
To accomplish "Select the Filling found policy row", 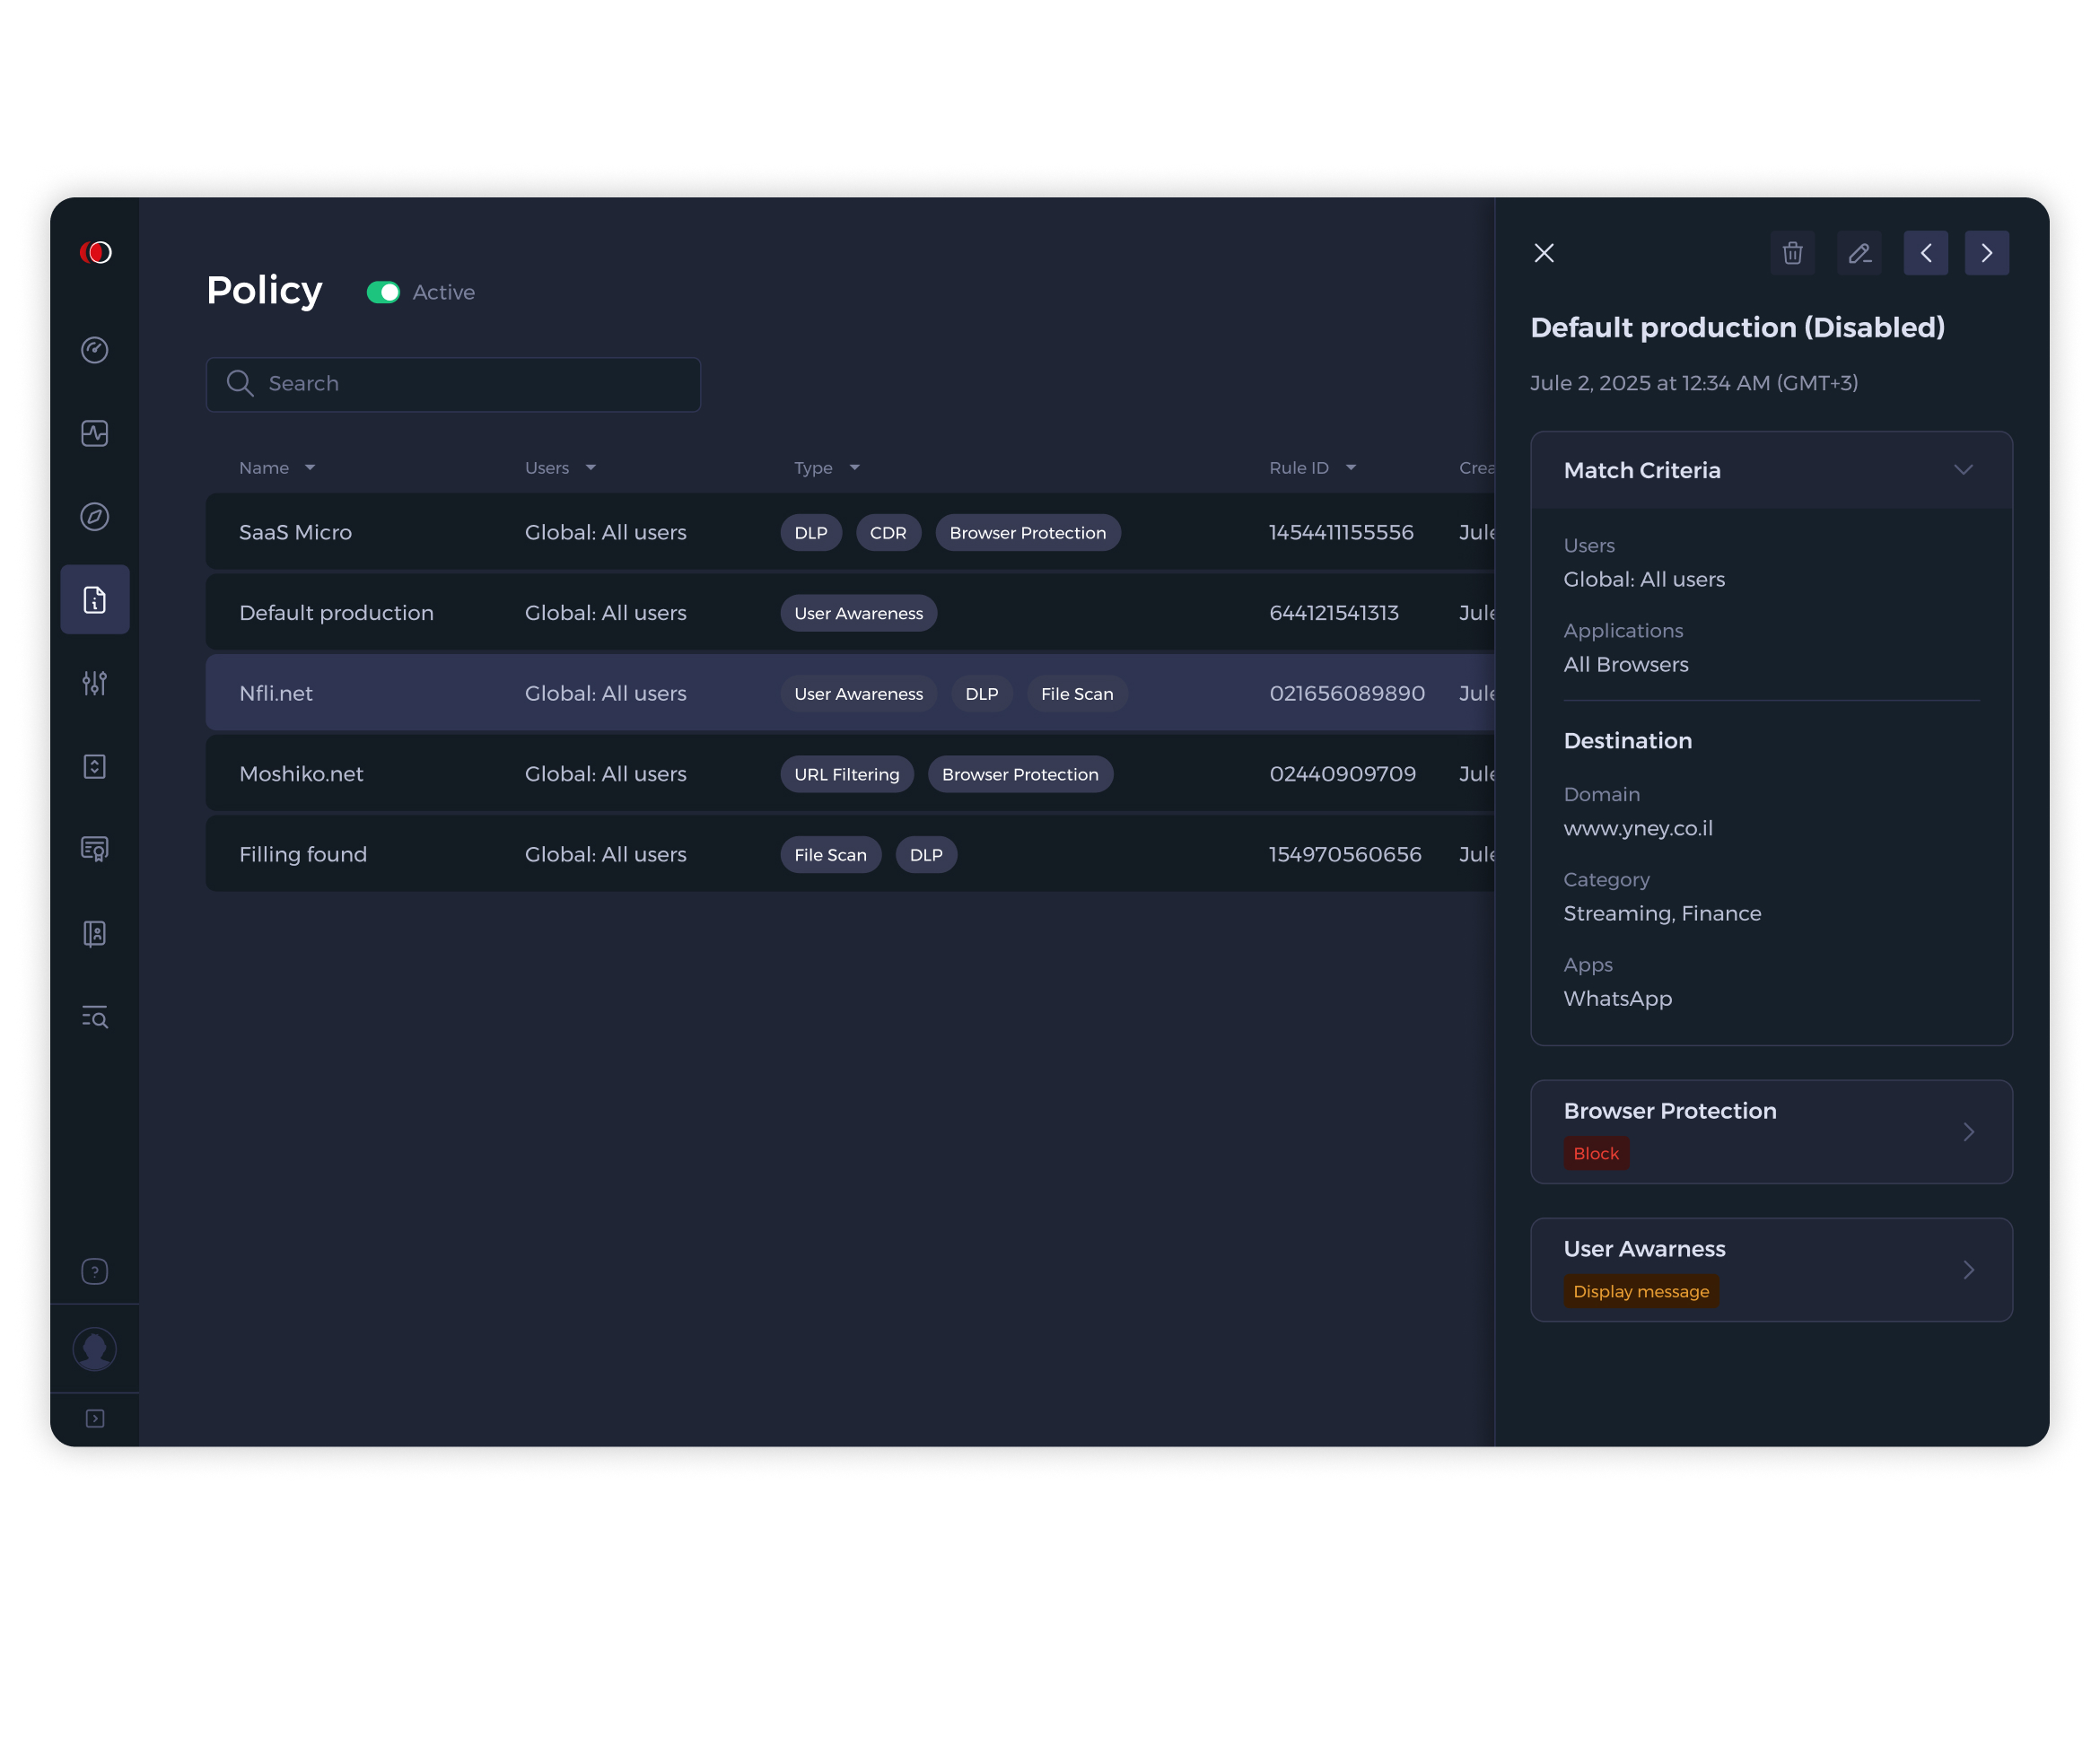I will [850, 854].
